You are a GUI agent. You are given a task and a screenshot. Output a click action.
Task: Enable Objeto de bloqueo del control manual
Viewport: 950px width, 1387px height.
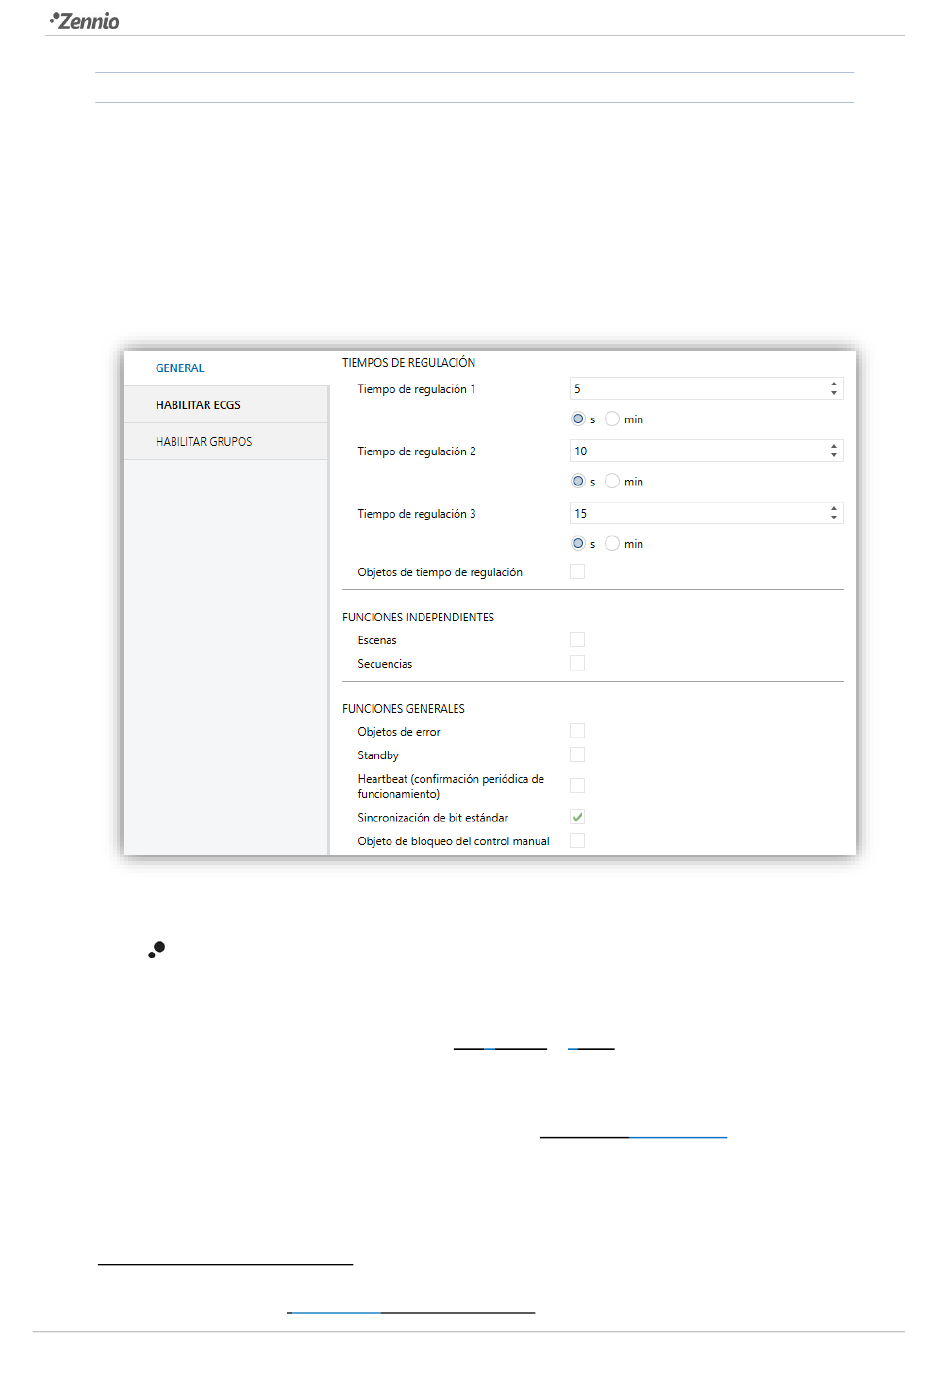tap(577, 841)
